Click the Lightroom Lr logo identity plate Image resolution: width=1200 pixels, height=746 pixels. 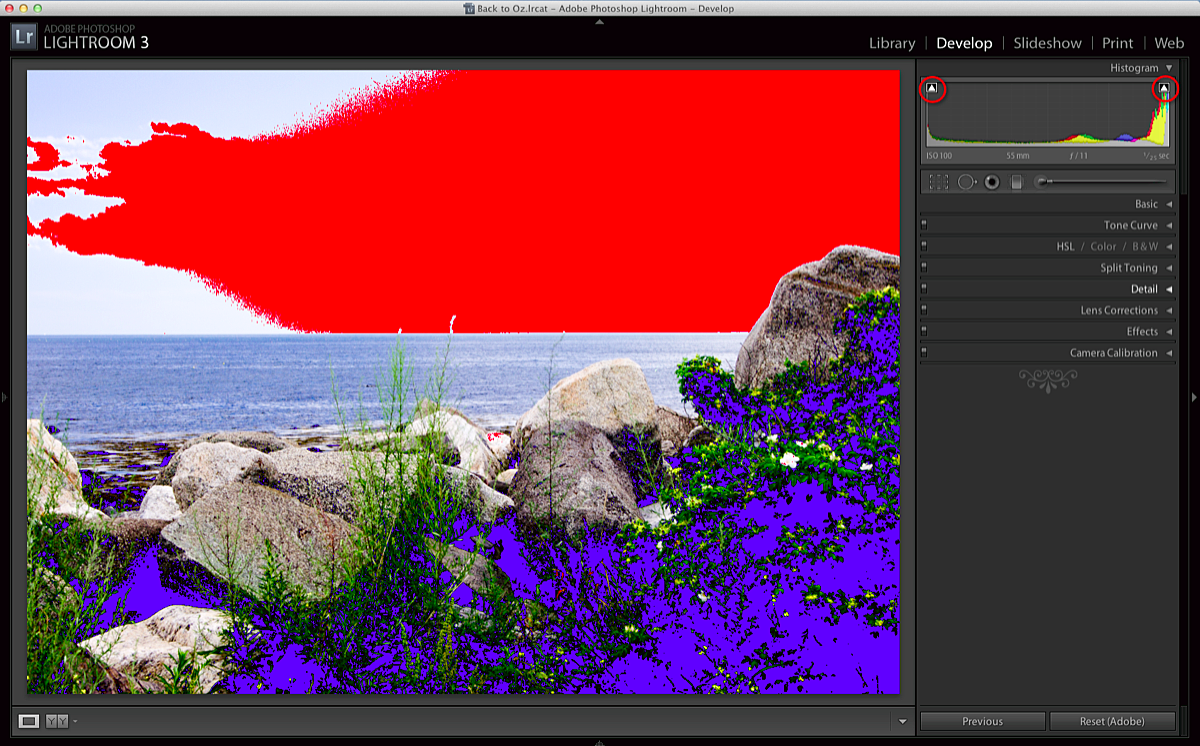(x=24, y=37)
